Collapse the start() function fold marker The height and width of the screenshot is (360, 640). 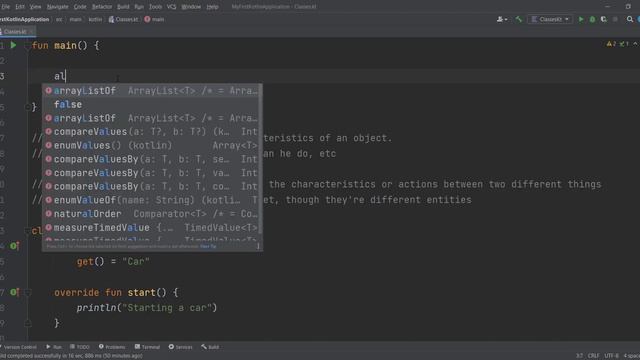28,292
